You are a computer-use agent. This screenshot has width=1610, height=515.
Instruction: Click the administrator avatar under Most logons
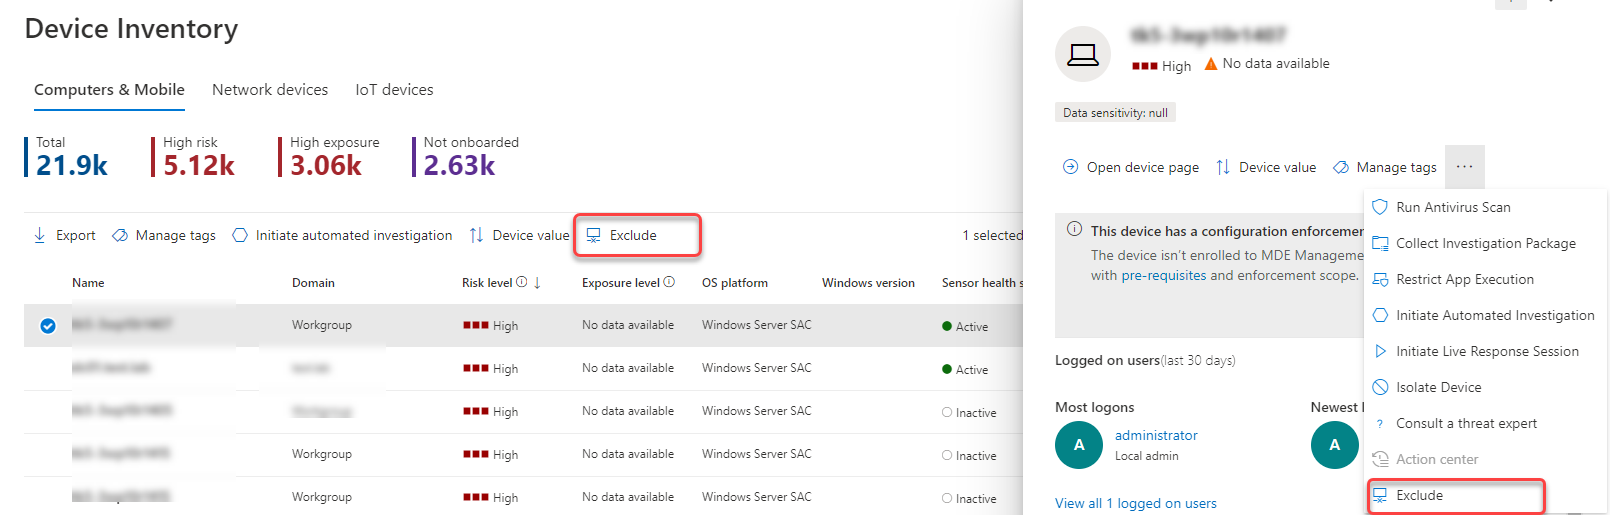[1079, 445]
